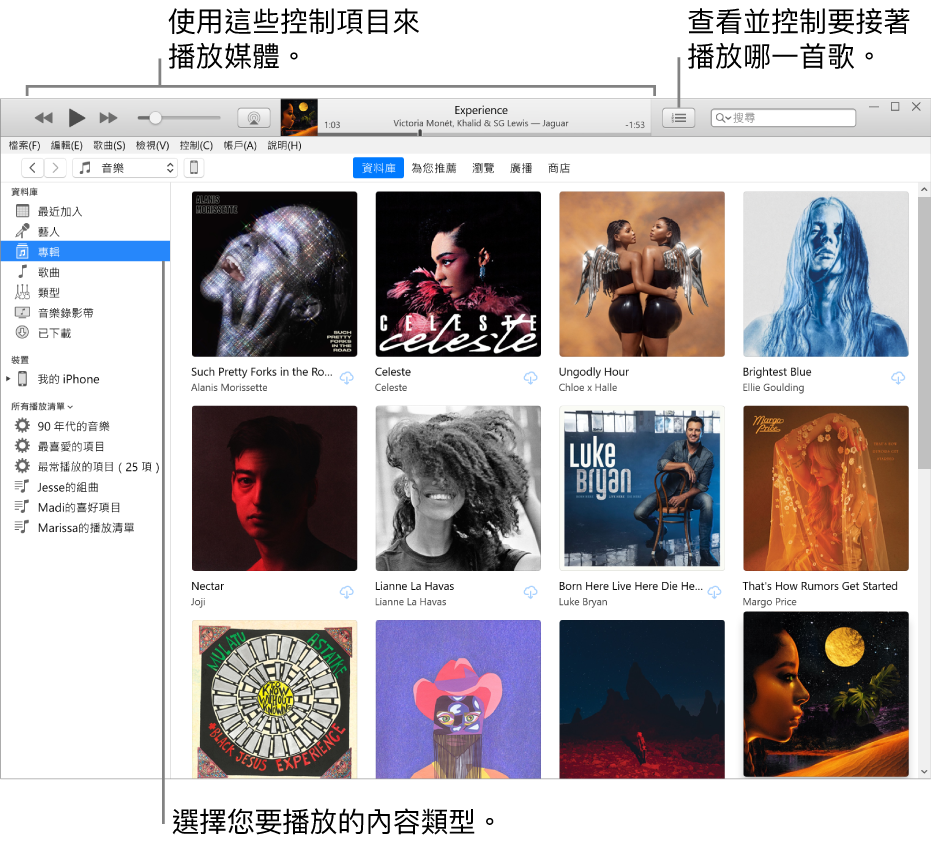Open the Up Next queue list button
931x841 pixels.
coord(678,118)
